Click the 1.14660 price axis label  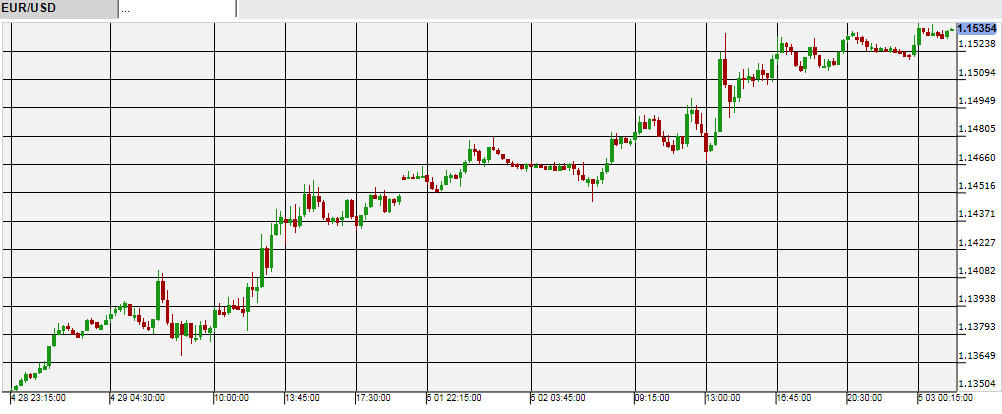coord(977,158)
